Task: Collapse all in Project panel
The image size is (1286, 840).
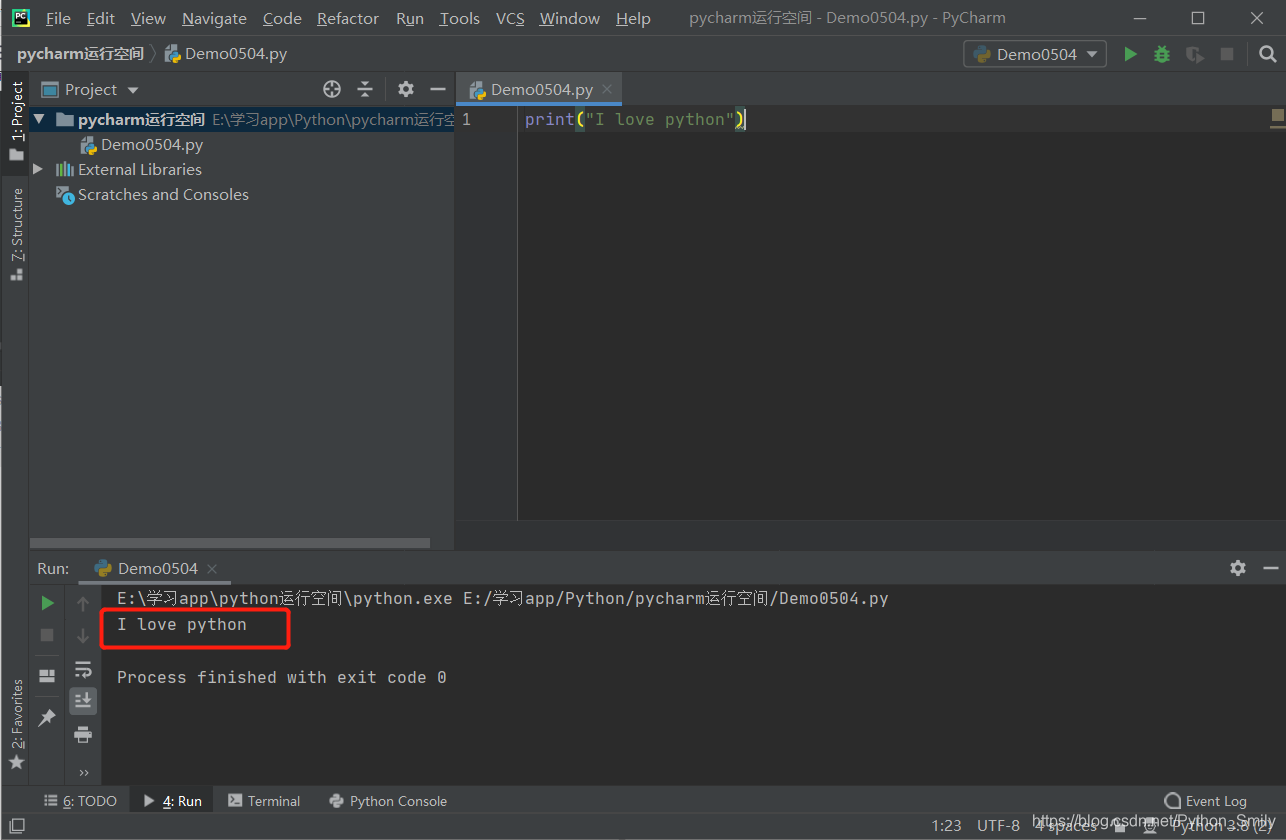Action: 365,89
